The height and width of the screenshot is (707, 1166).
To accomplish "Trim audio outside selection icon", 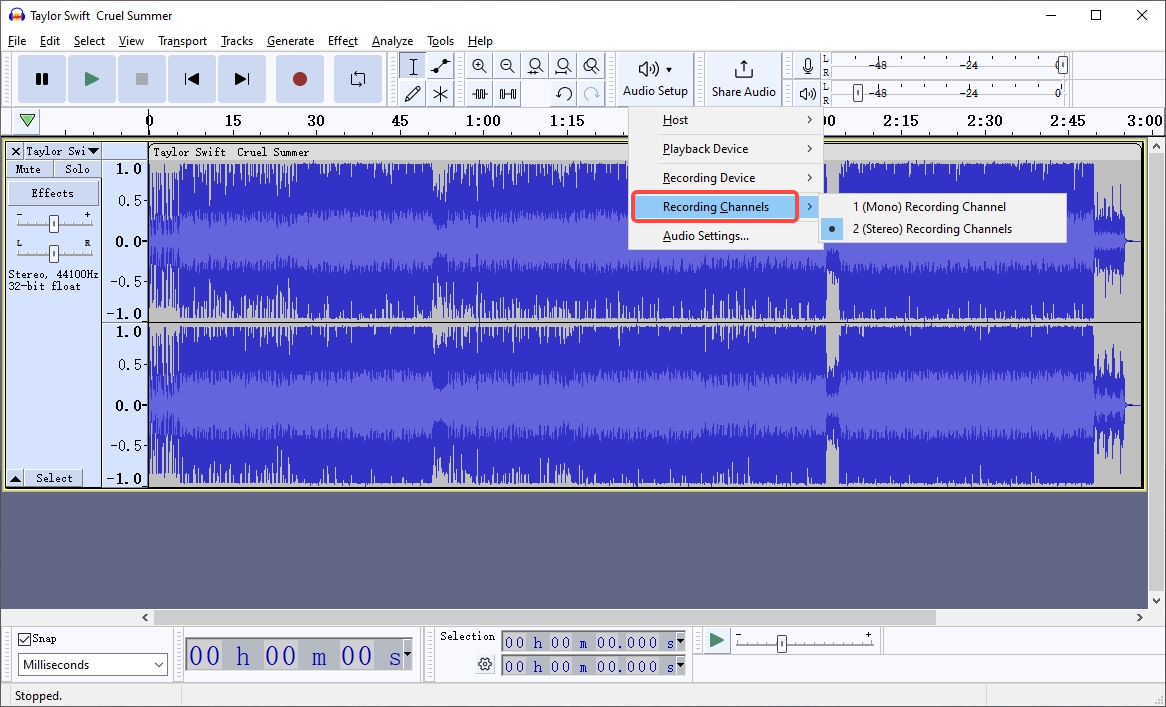I will pyautogui.click(x=480, y=94).
